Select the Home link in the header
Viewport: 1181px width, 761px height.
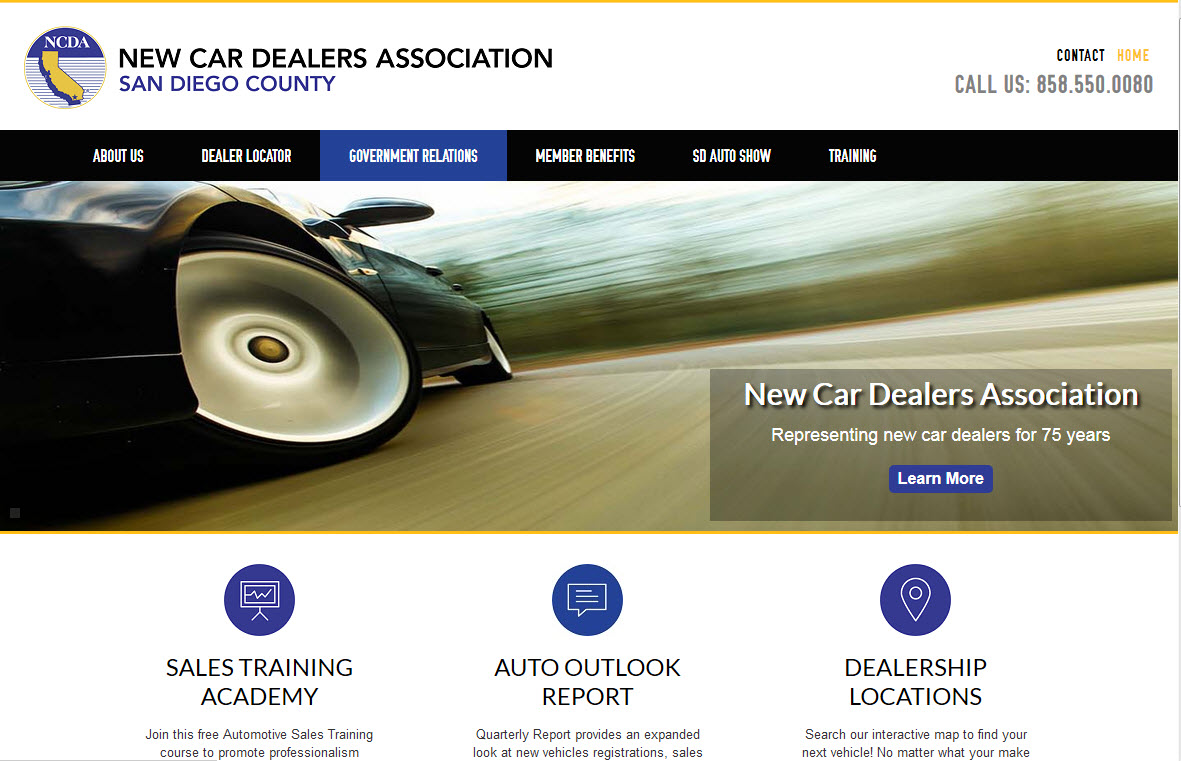(x=1133, y=55)
